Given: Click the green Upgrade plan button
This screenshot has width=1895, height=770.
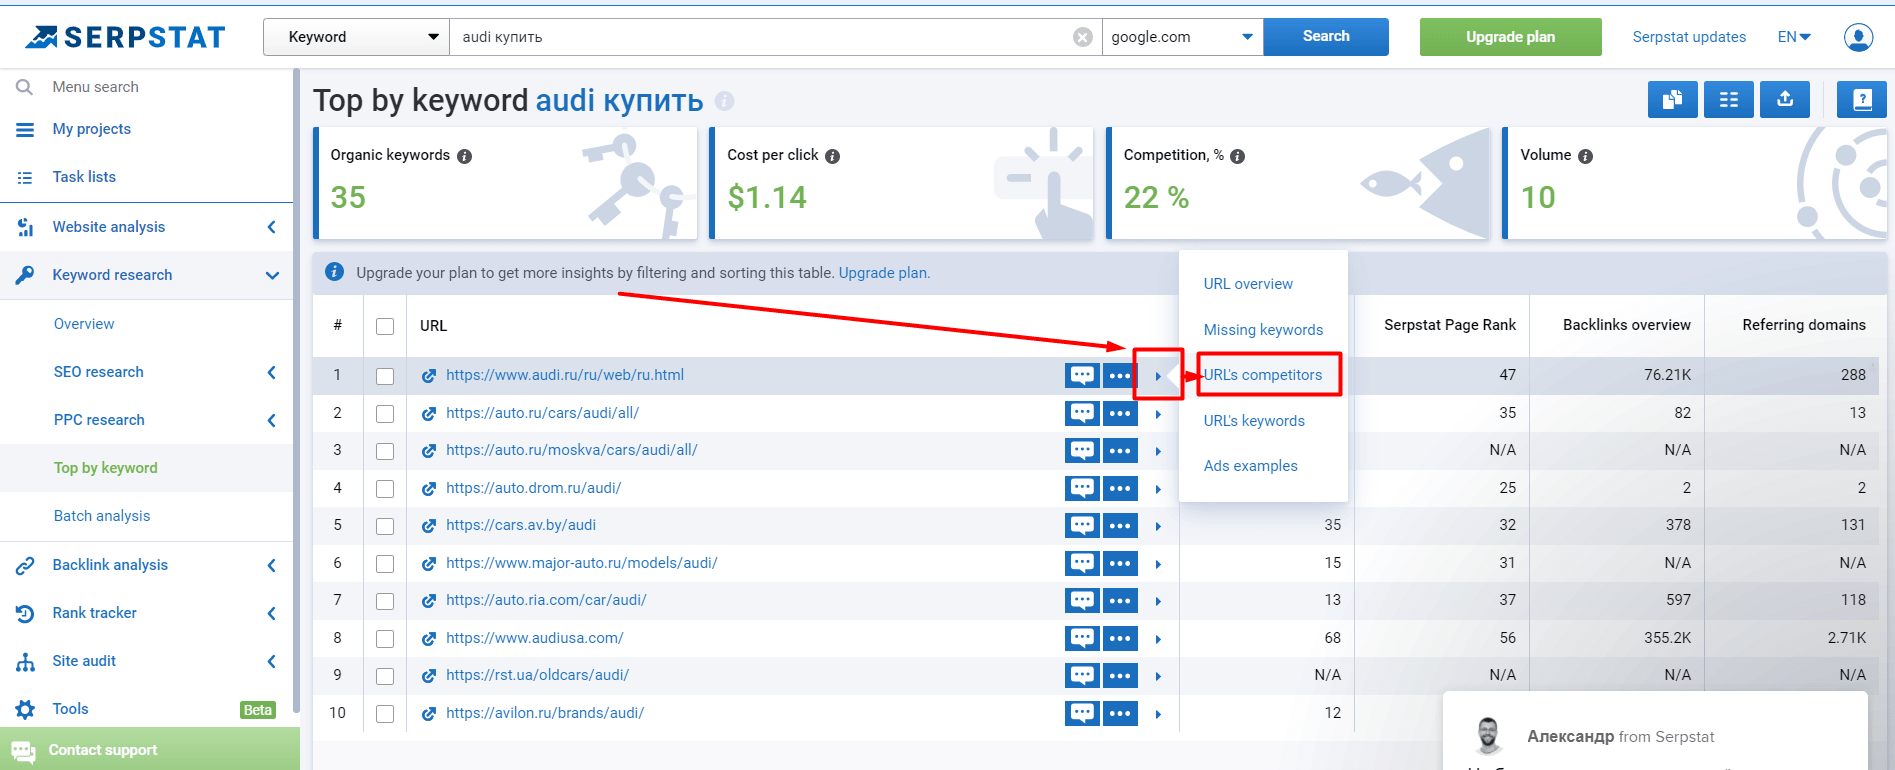Looking at the screenshot, I should click(1510, 37).
